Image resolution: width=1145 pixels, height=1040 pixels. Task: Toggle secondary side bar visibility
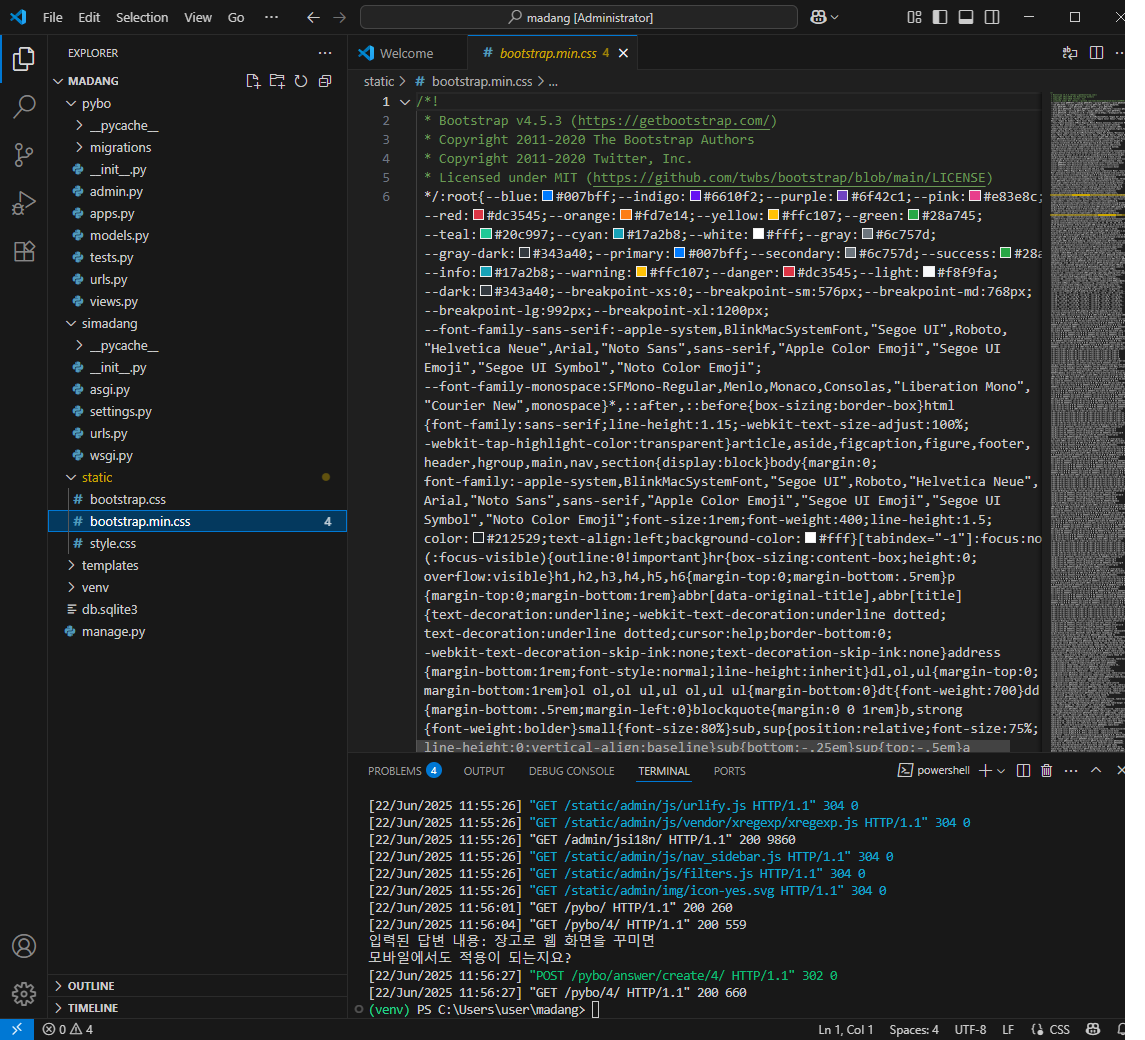[x=992, y=18]
